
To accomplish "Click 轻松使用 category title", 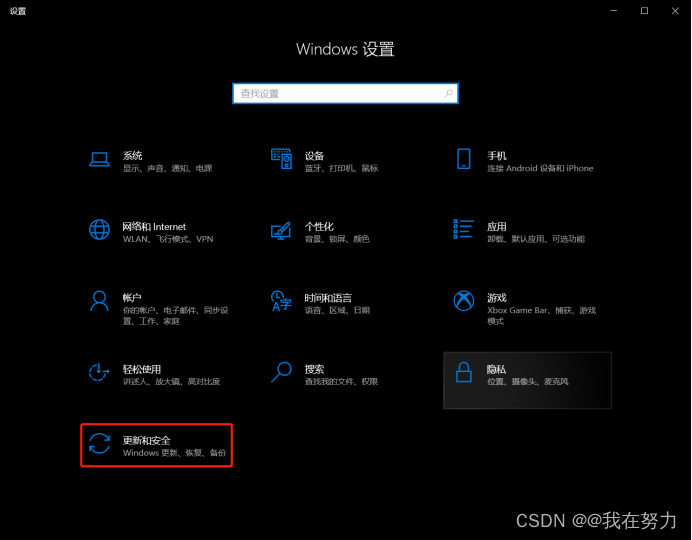I will 142,369.
